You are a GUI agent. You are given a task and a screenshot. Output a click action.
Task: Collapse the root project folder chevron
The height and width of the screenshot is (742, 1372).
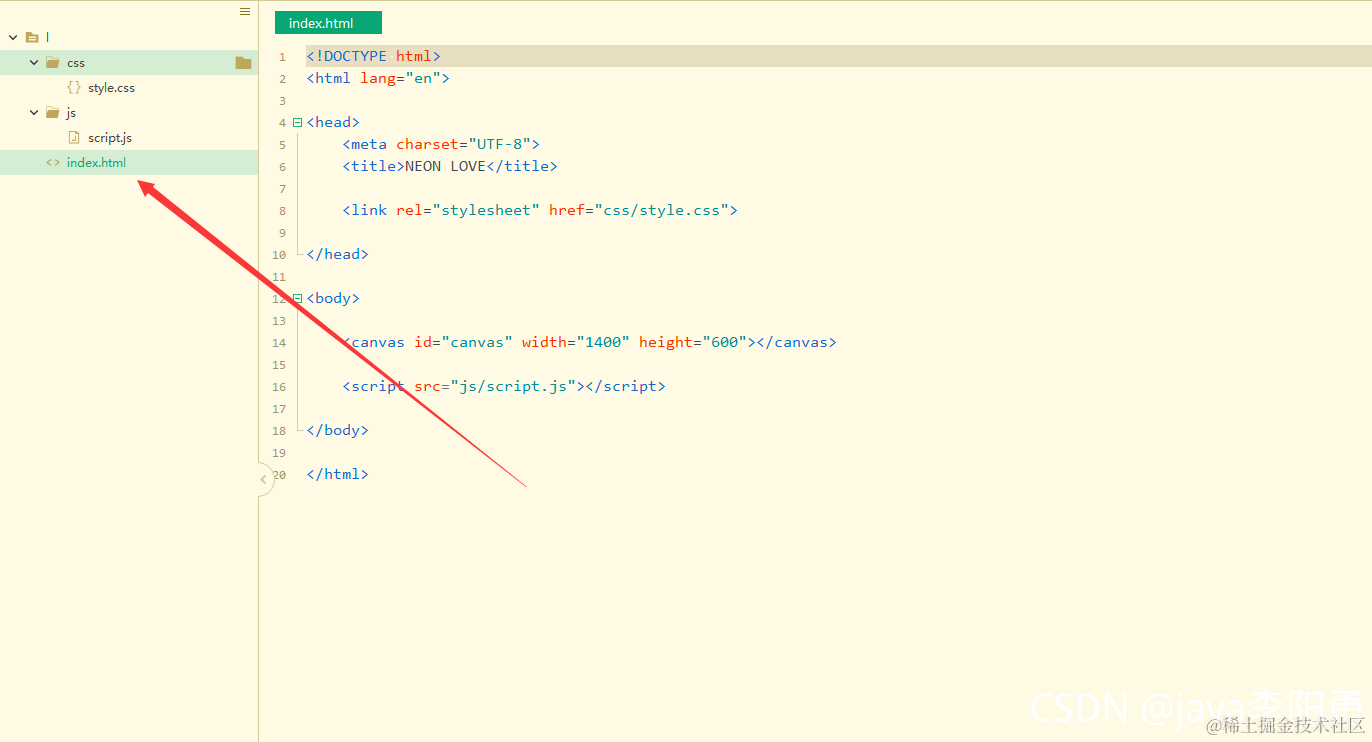pos(13,37)
